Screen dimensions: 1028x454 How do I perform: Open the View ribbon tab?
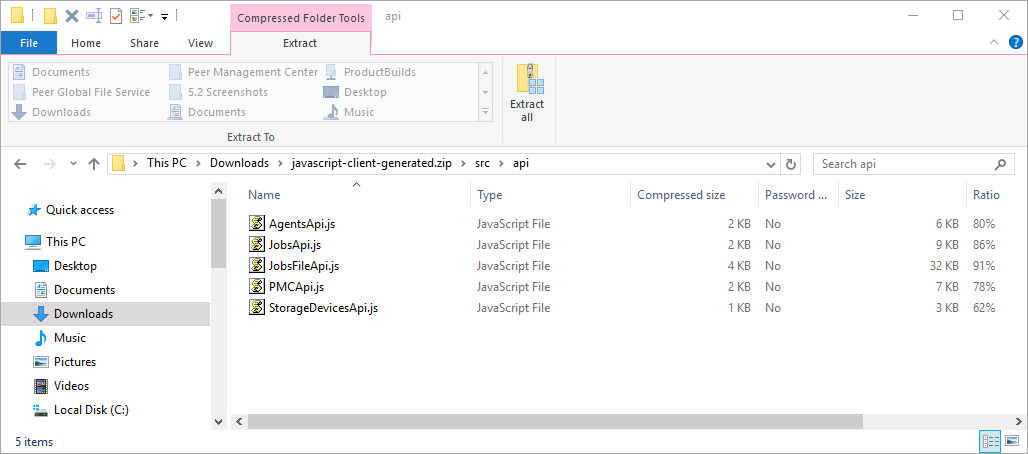tap(200, 43)
